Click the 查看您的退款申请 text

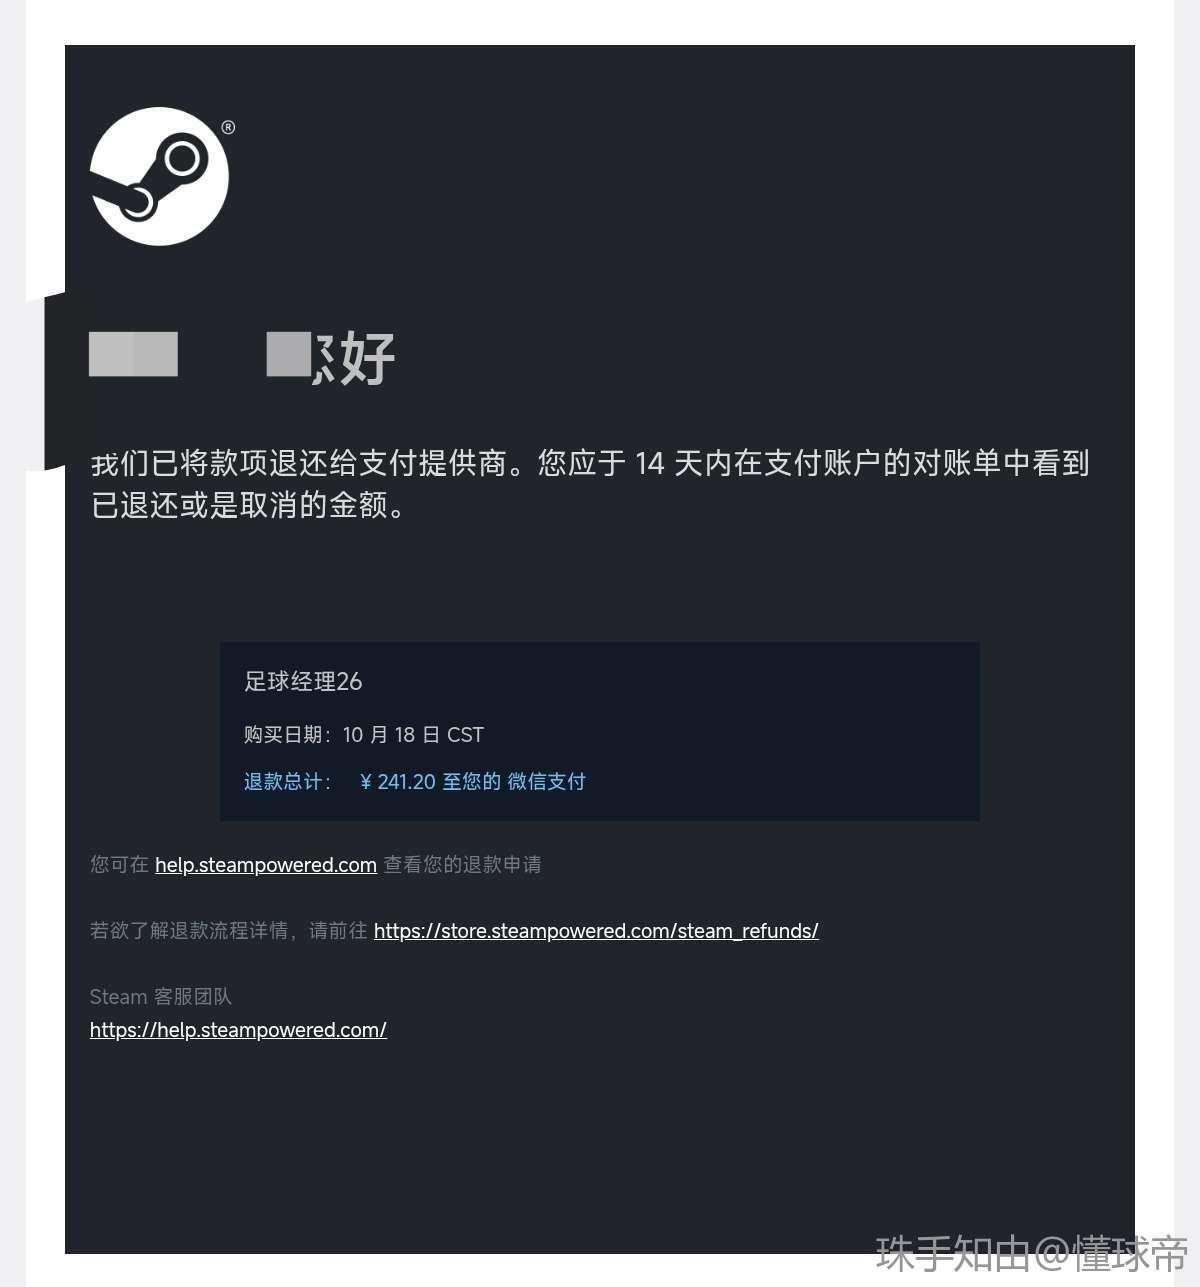pos(463,865)
